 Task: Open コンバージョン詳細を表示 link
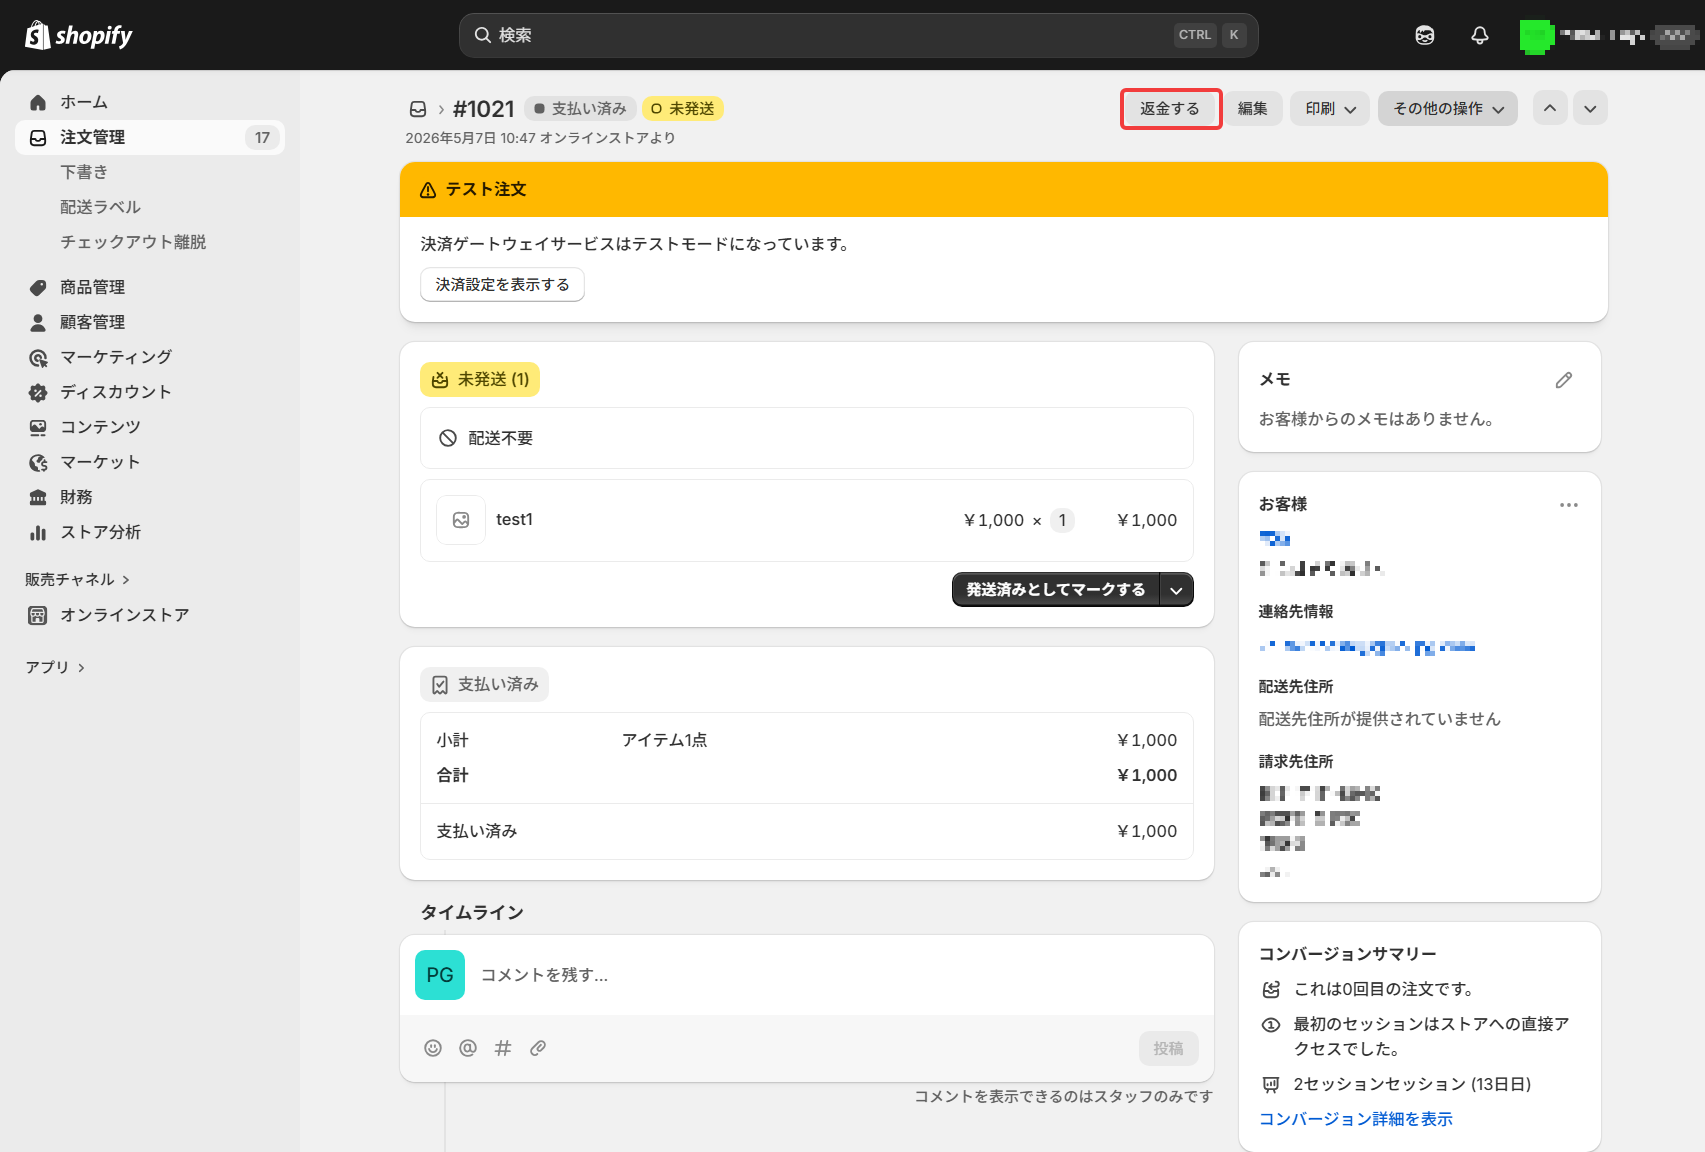[x=1356, y=1119]
